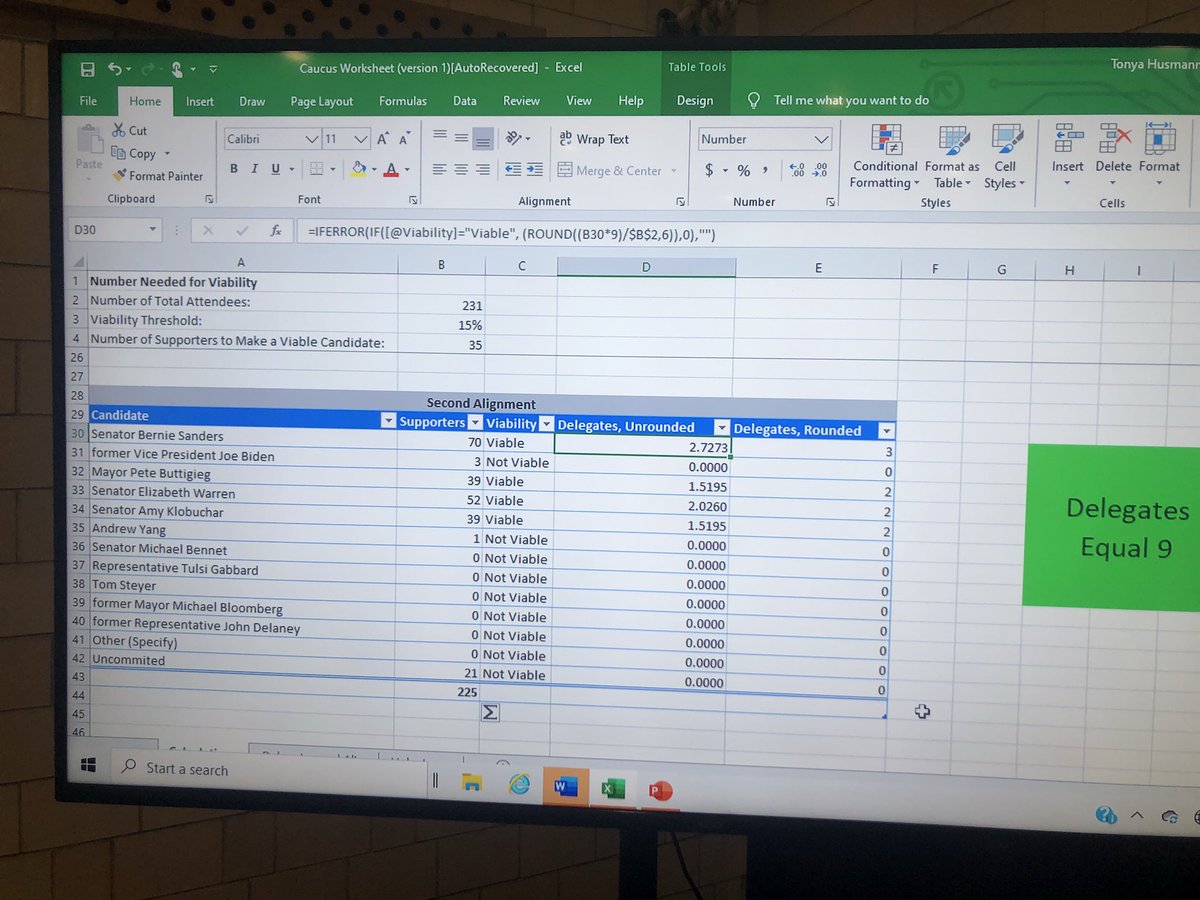Activate the Format Painter

[x=157, y=176]
